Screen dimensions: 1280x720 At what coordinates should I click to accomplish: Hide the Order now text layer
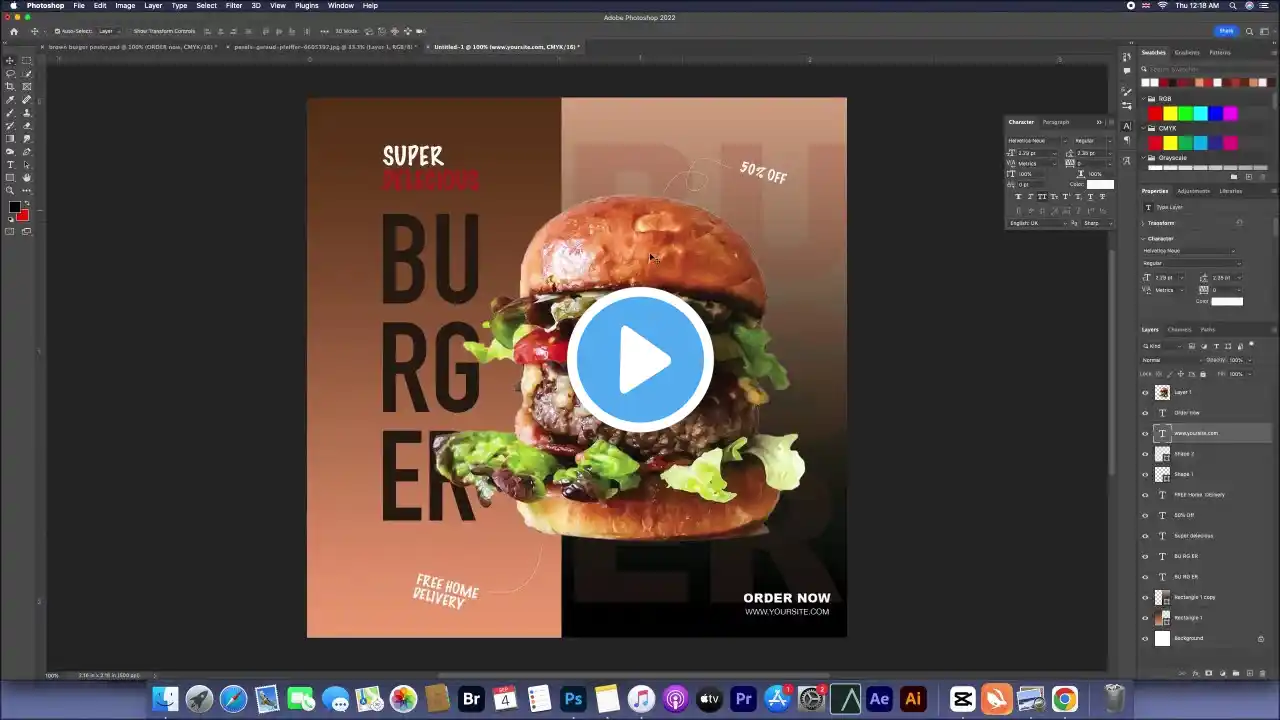[1146, 413]
